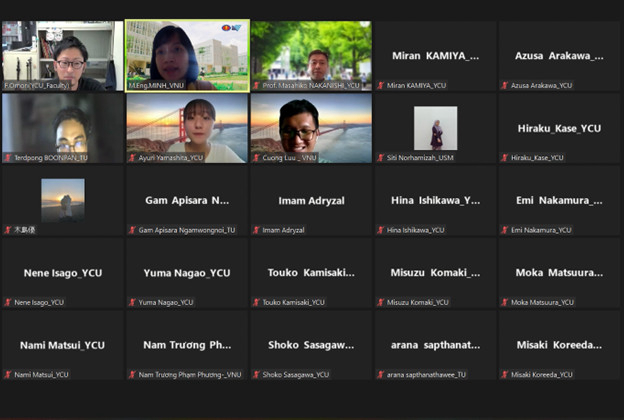Click muted mic icon beside Cuong Luu _VNU
Viewport: 624px width, 420px height.
[x=256, y=158]
